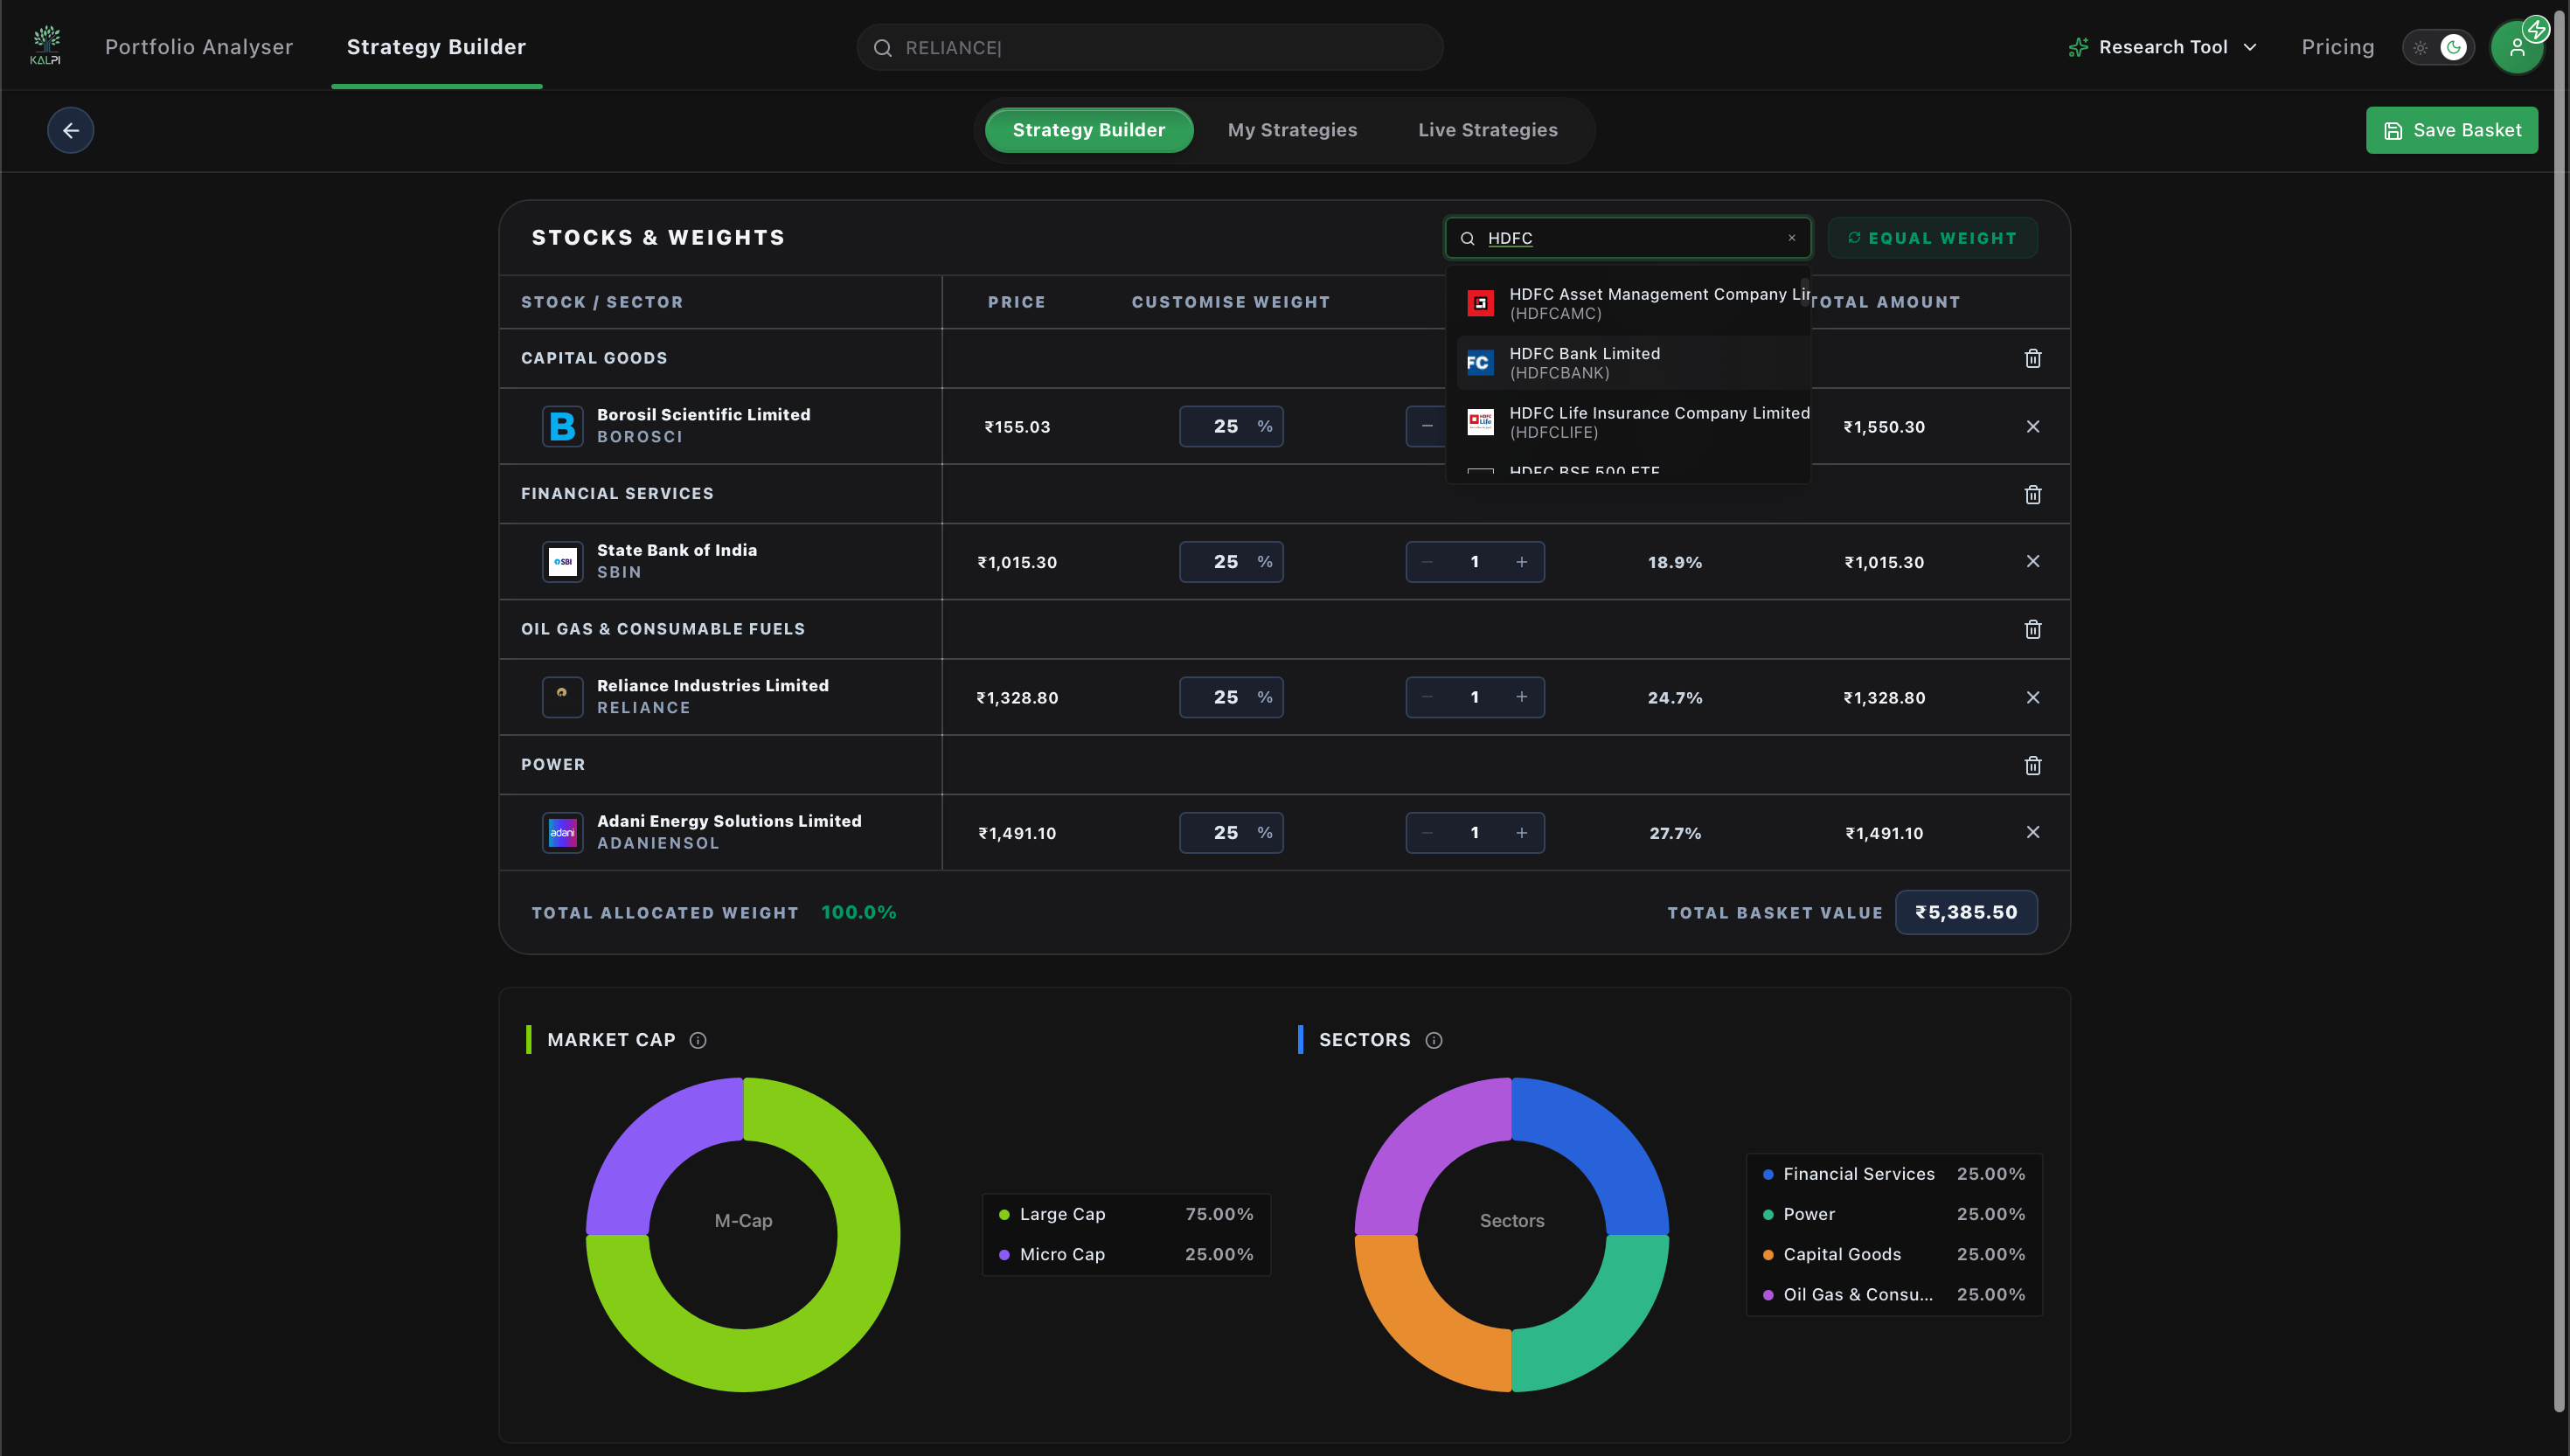Delete the Power sector group
Viewport: 2570px width, 1456px height.
[2032, 765]
